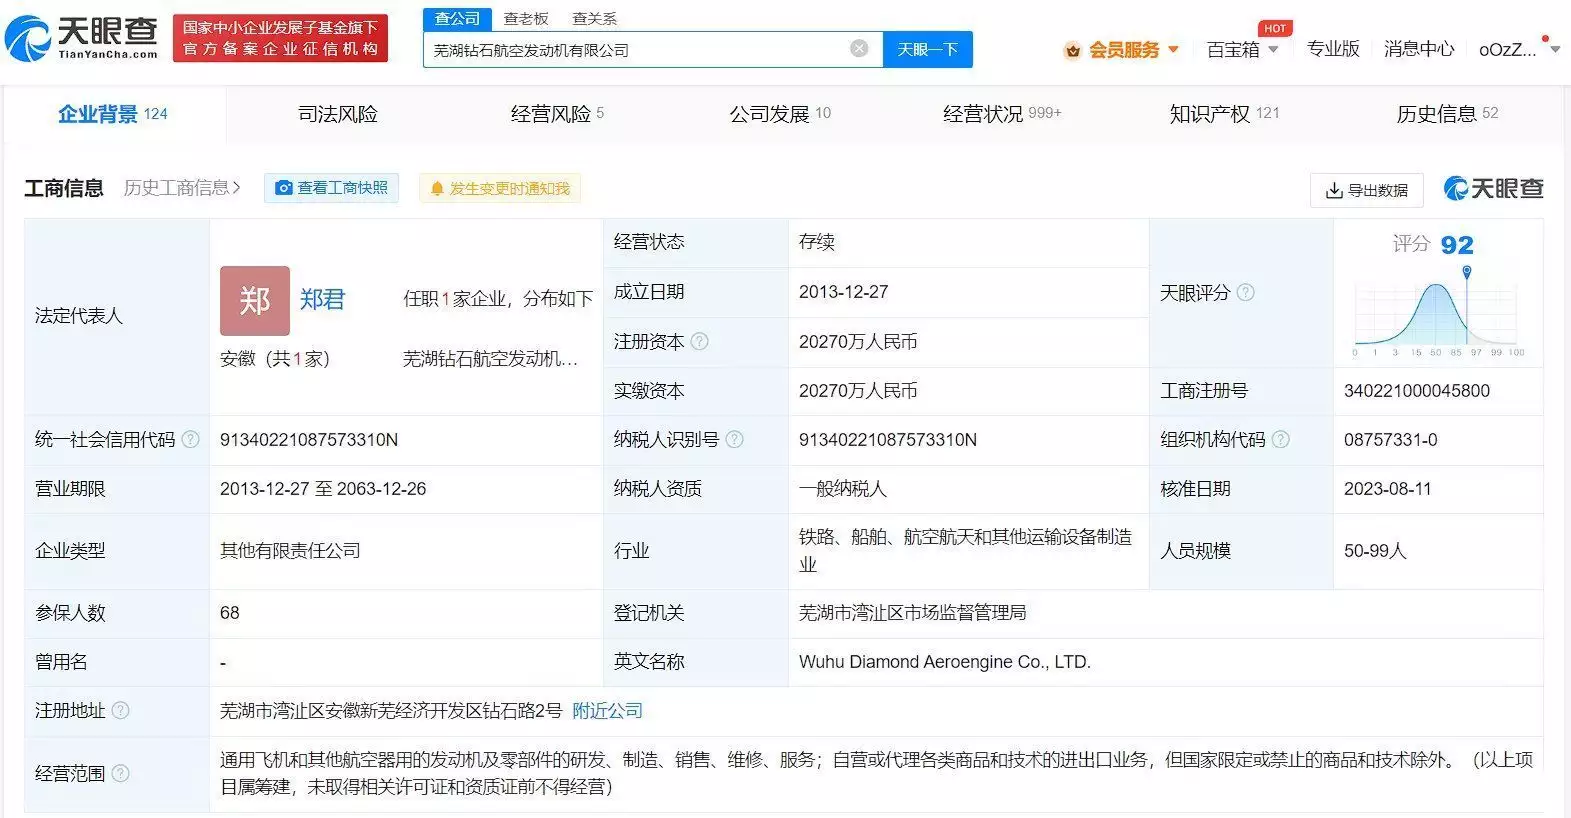Viewport: 1571px width, 818px height.
Task: Click the 50-99人 staff size value
Action: 1375,551
